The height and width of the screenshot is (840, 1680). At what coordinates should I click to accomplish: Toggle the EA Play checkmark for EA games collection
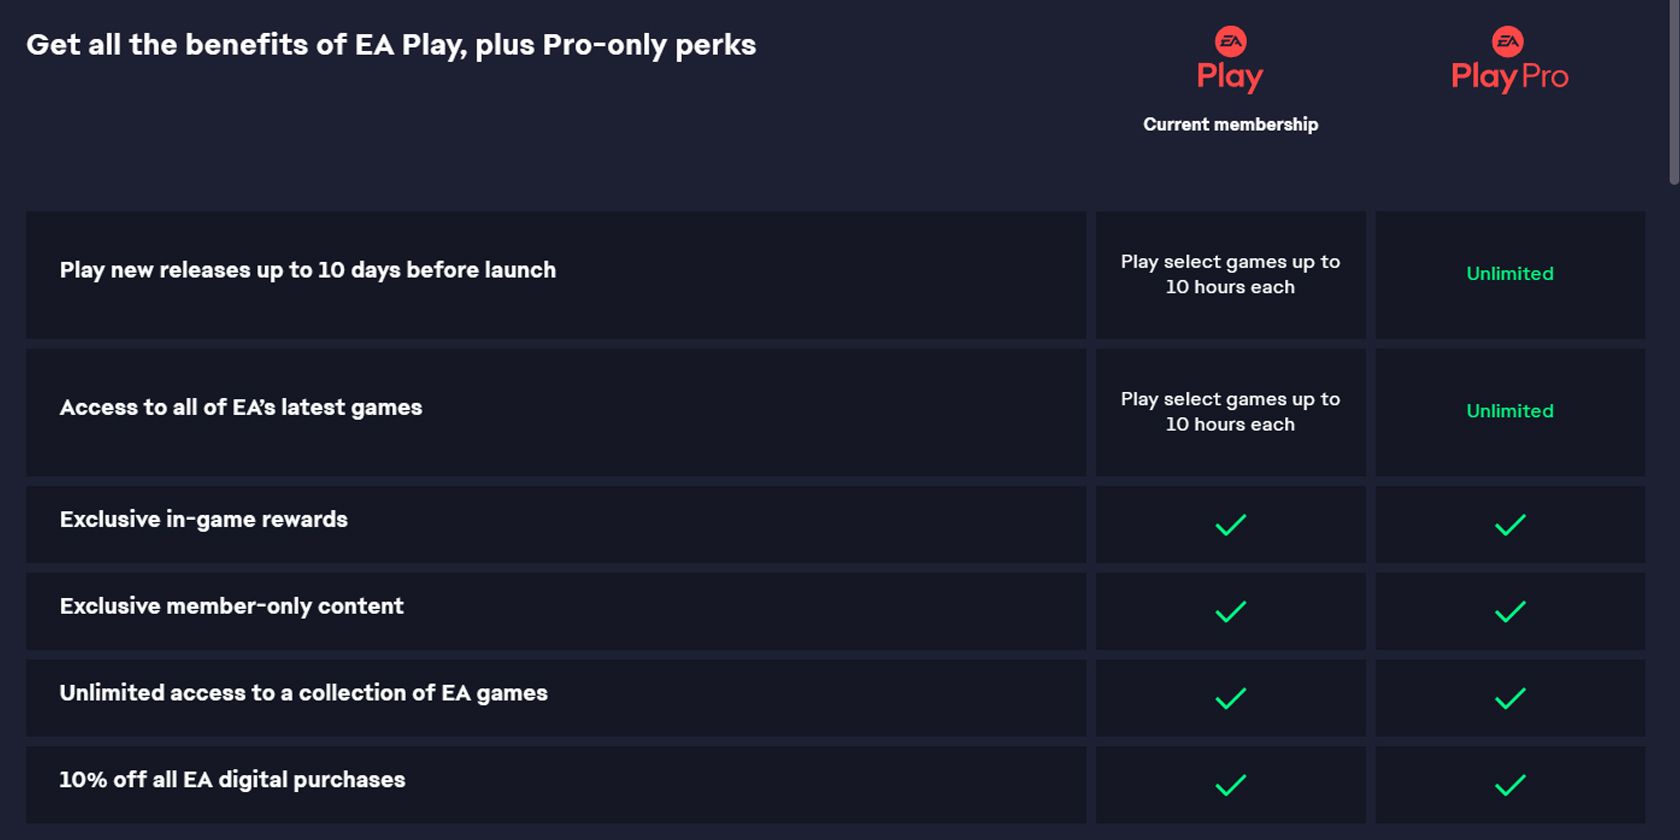click(1230, 697)
